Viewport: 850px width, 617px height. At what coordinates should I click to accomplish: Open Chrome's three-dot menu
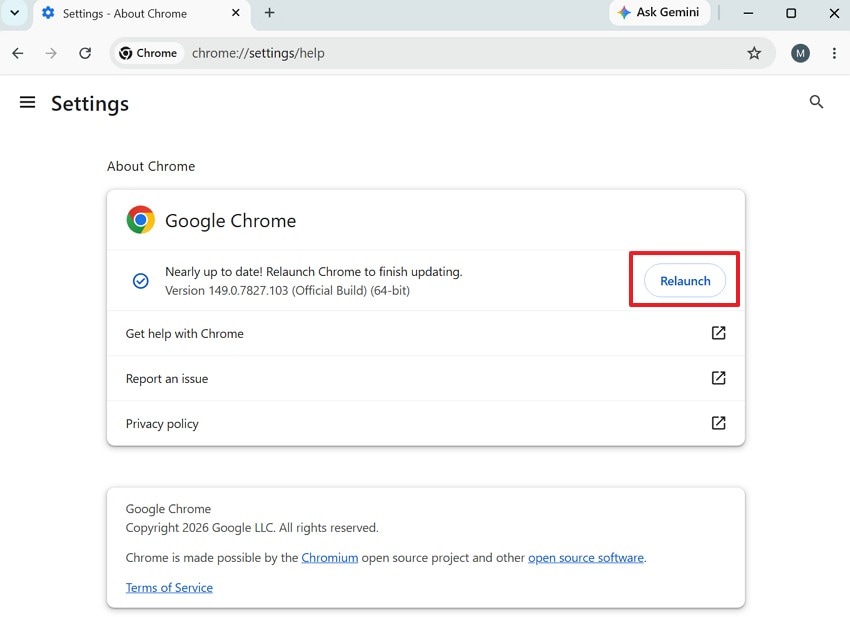point(834,53)
